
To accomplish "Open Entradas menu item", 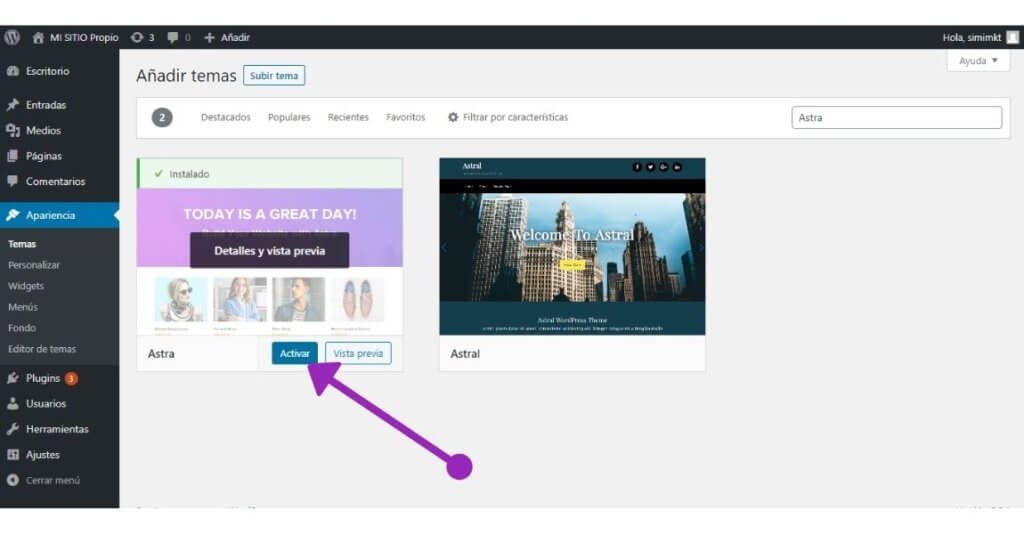I will point(46,104).
